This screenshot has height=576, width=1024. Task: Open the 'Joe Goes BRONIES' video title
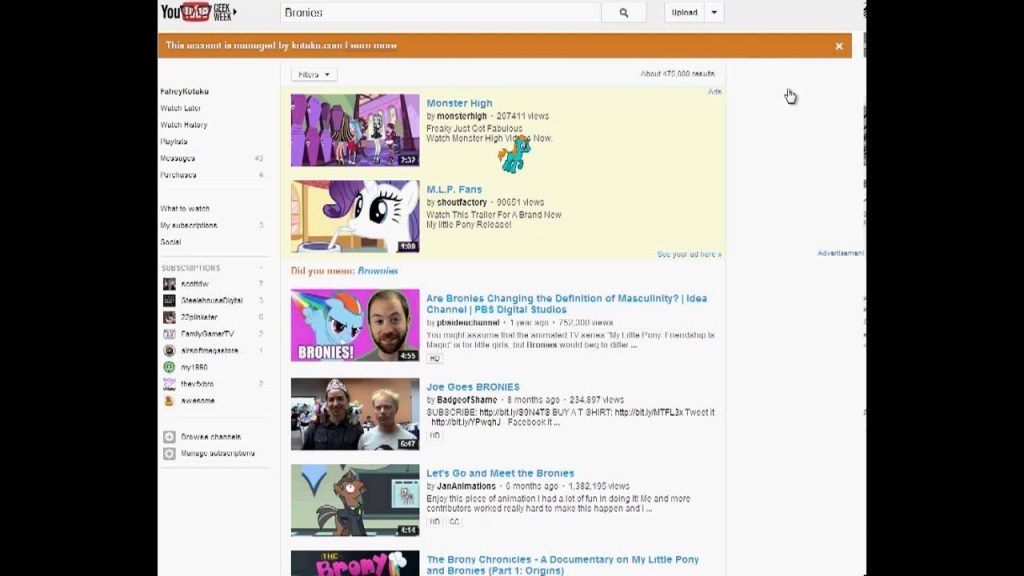coord(473,387)
